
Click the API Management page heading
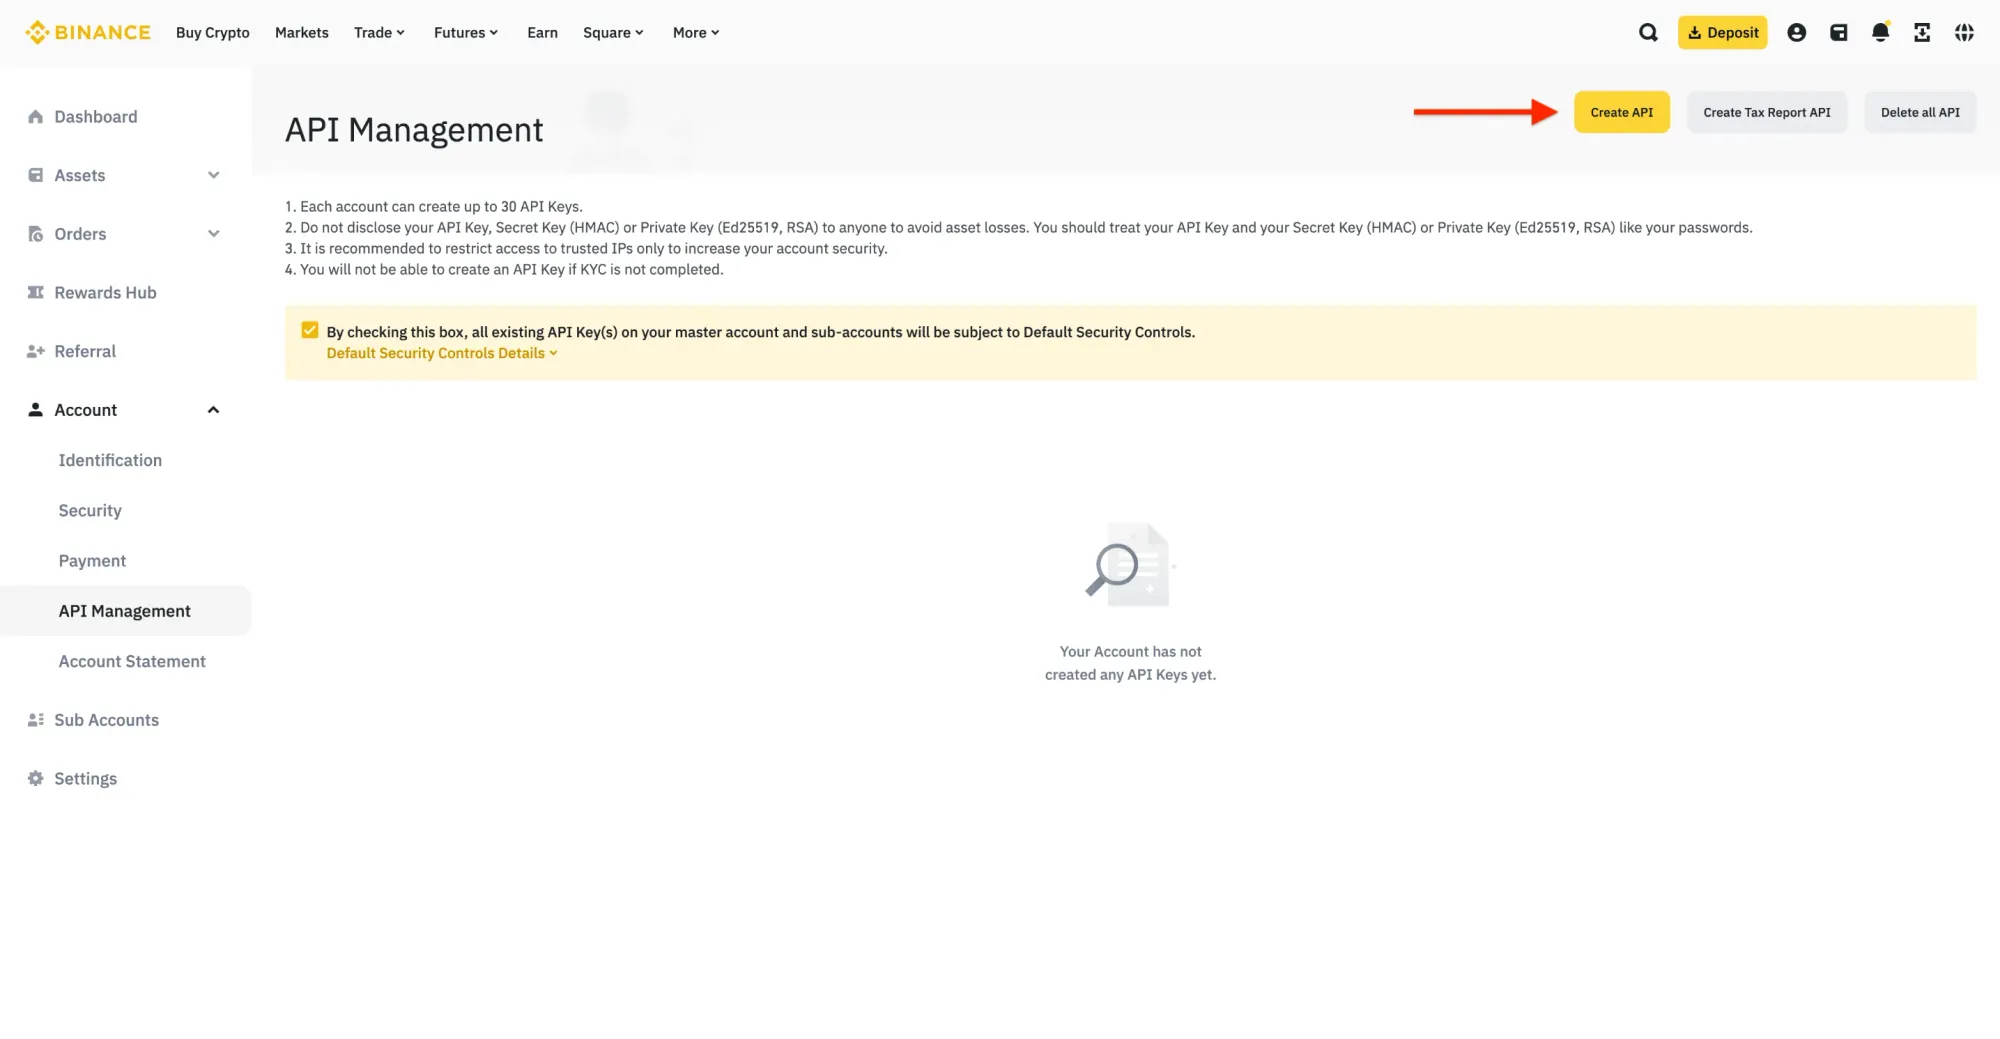point(414,130)
